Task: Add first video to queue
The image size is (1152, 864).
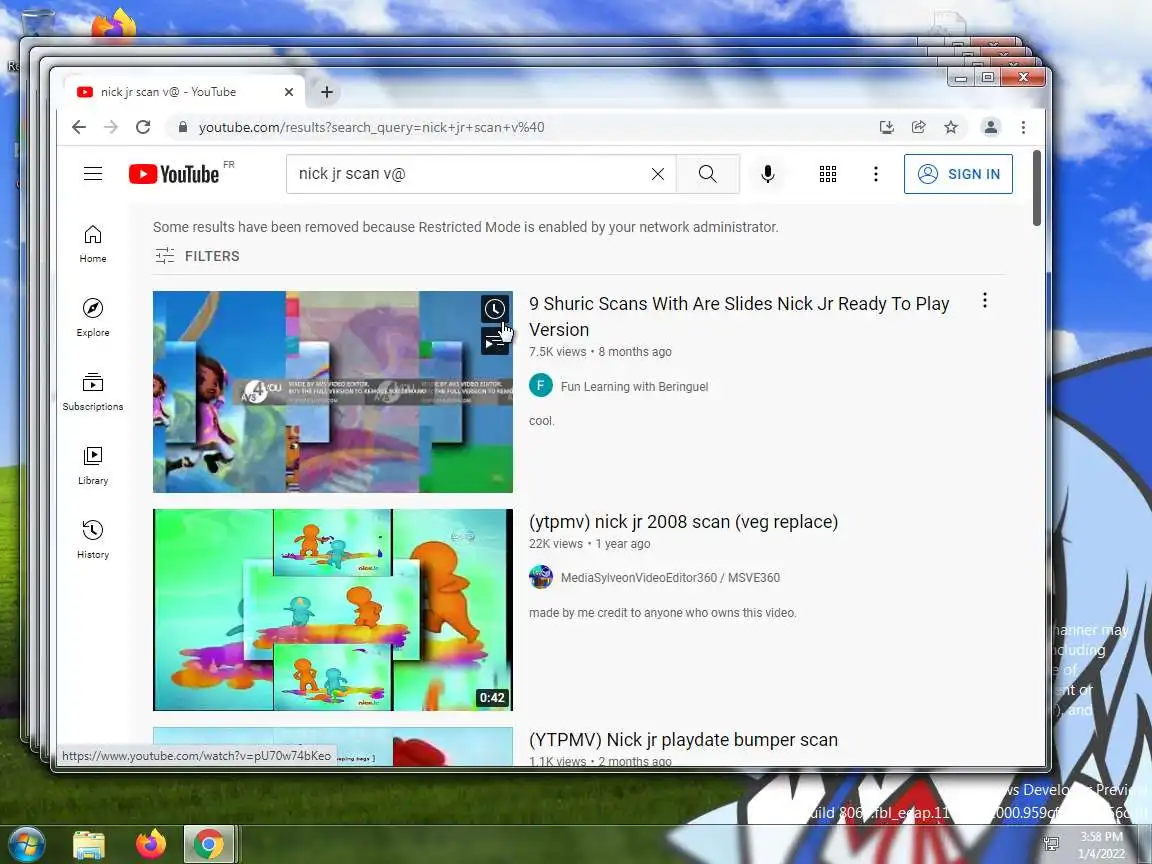Action: (495, 342)
